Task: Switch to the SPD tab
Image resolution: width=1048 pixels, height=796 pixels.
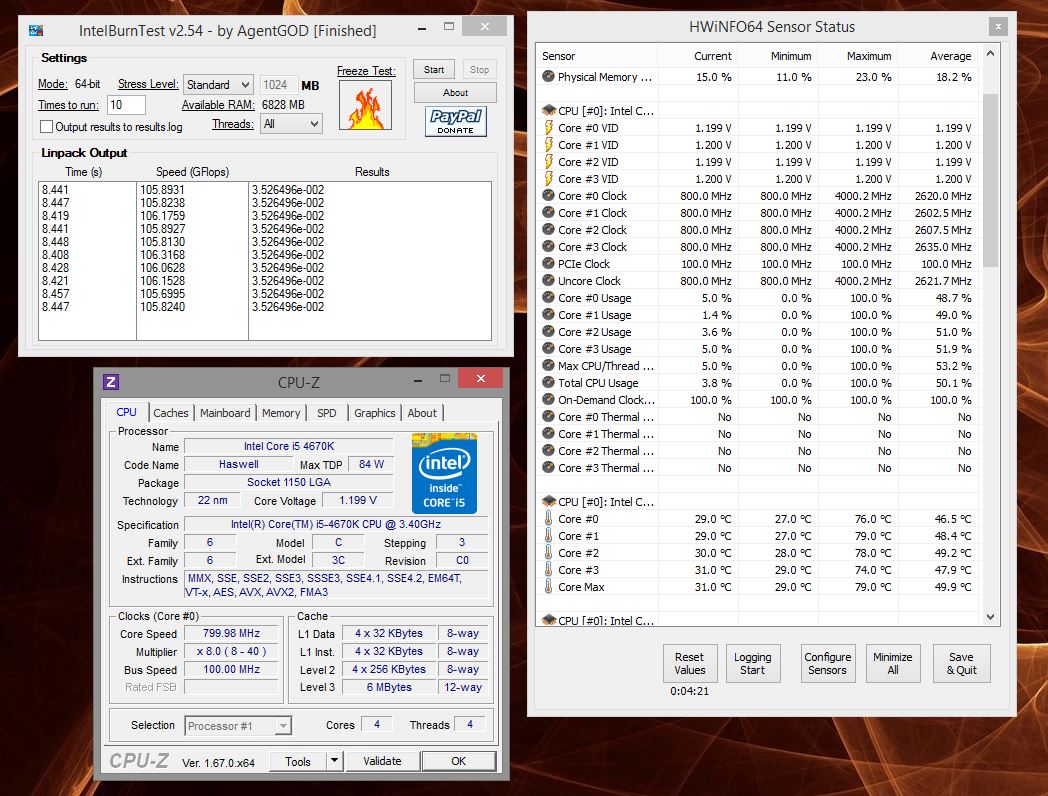Action: [x=327, y=413]
